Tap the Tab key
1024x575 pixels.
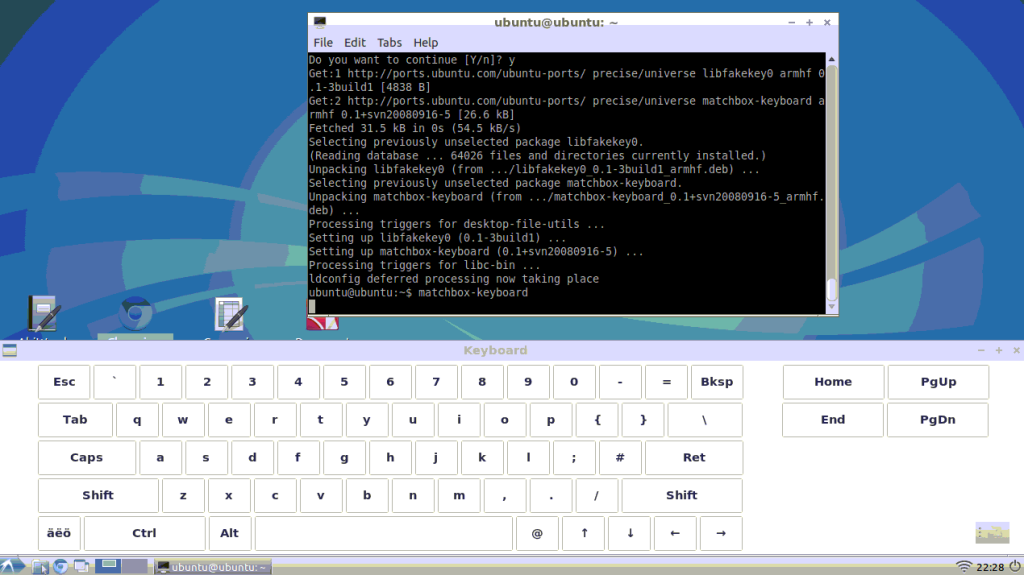click(x=75, y=419)
